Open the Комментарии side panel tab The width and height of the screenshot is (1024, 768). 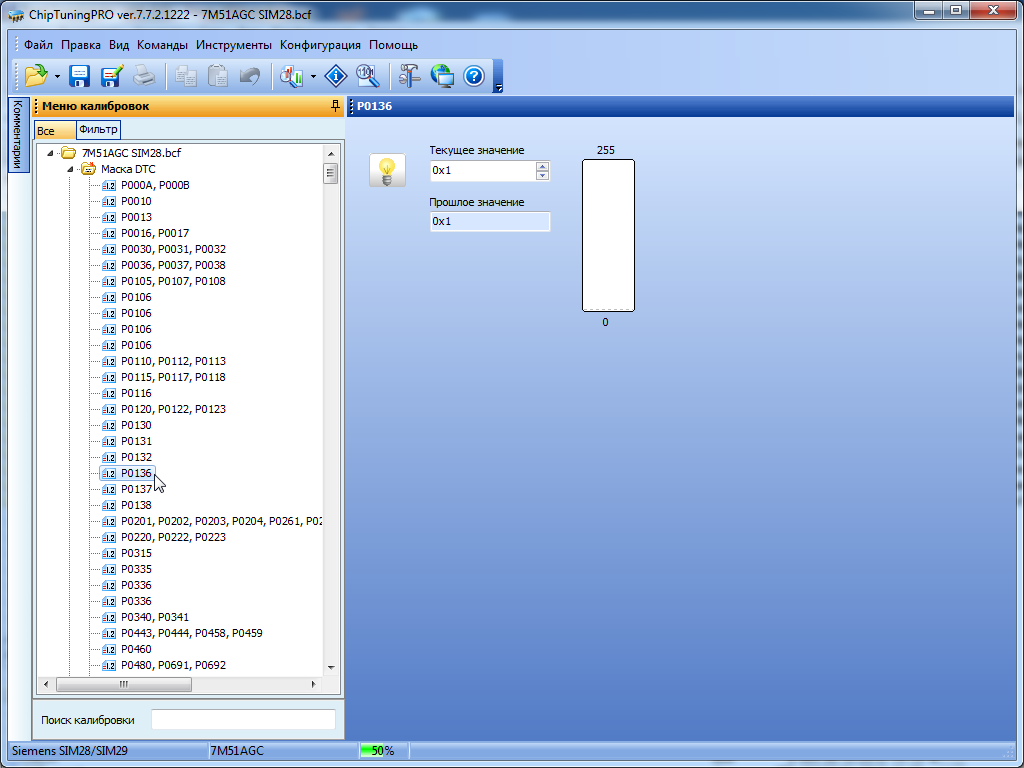[x=17, y=135]
